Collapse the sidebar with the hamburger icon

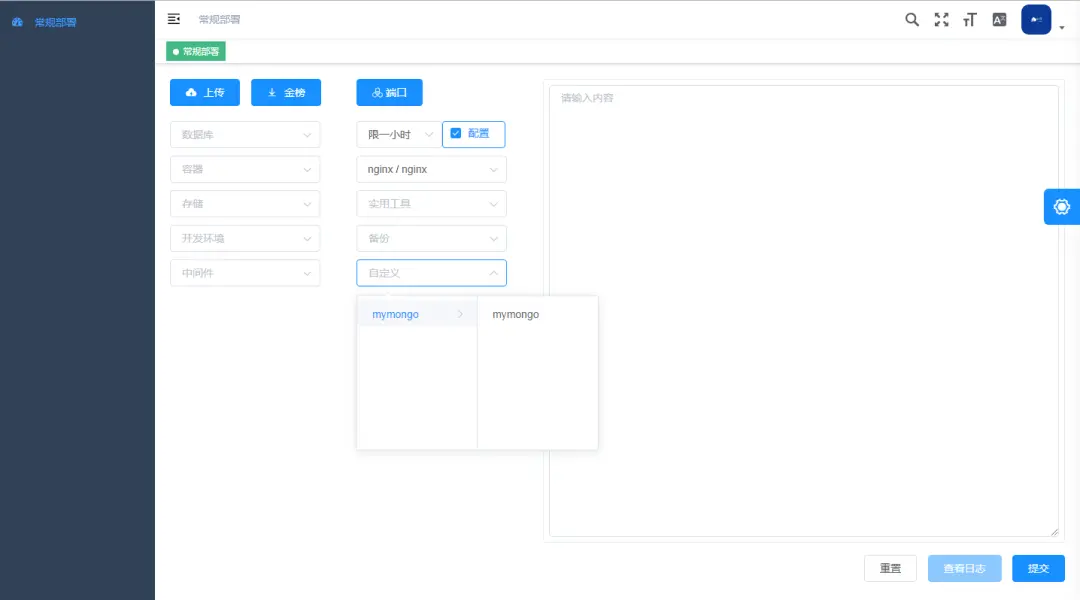[x=174, y=19]
